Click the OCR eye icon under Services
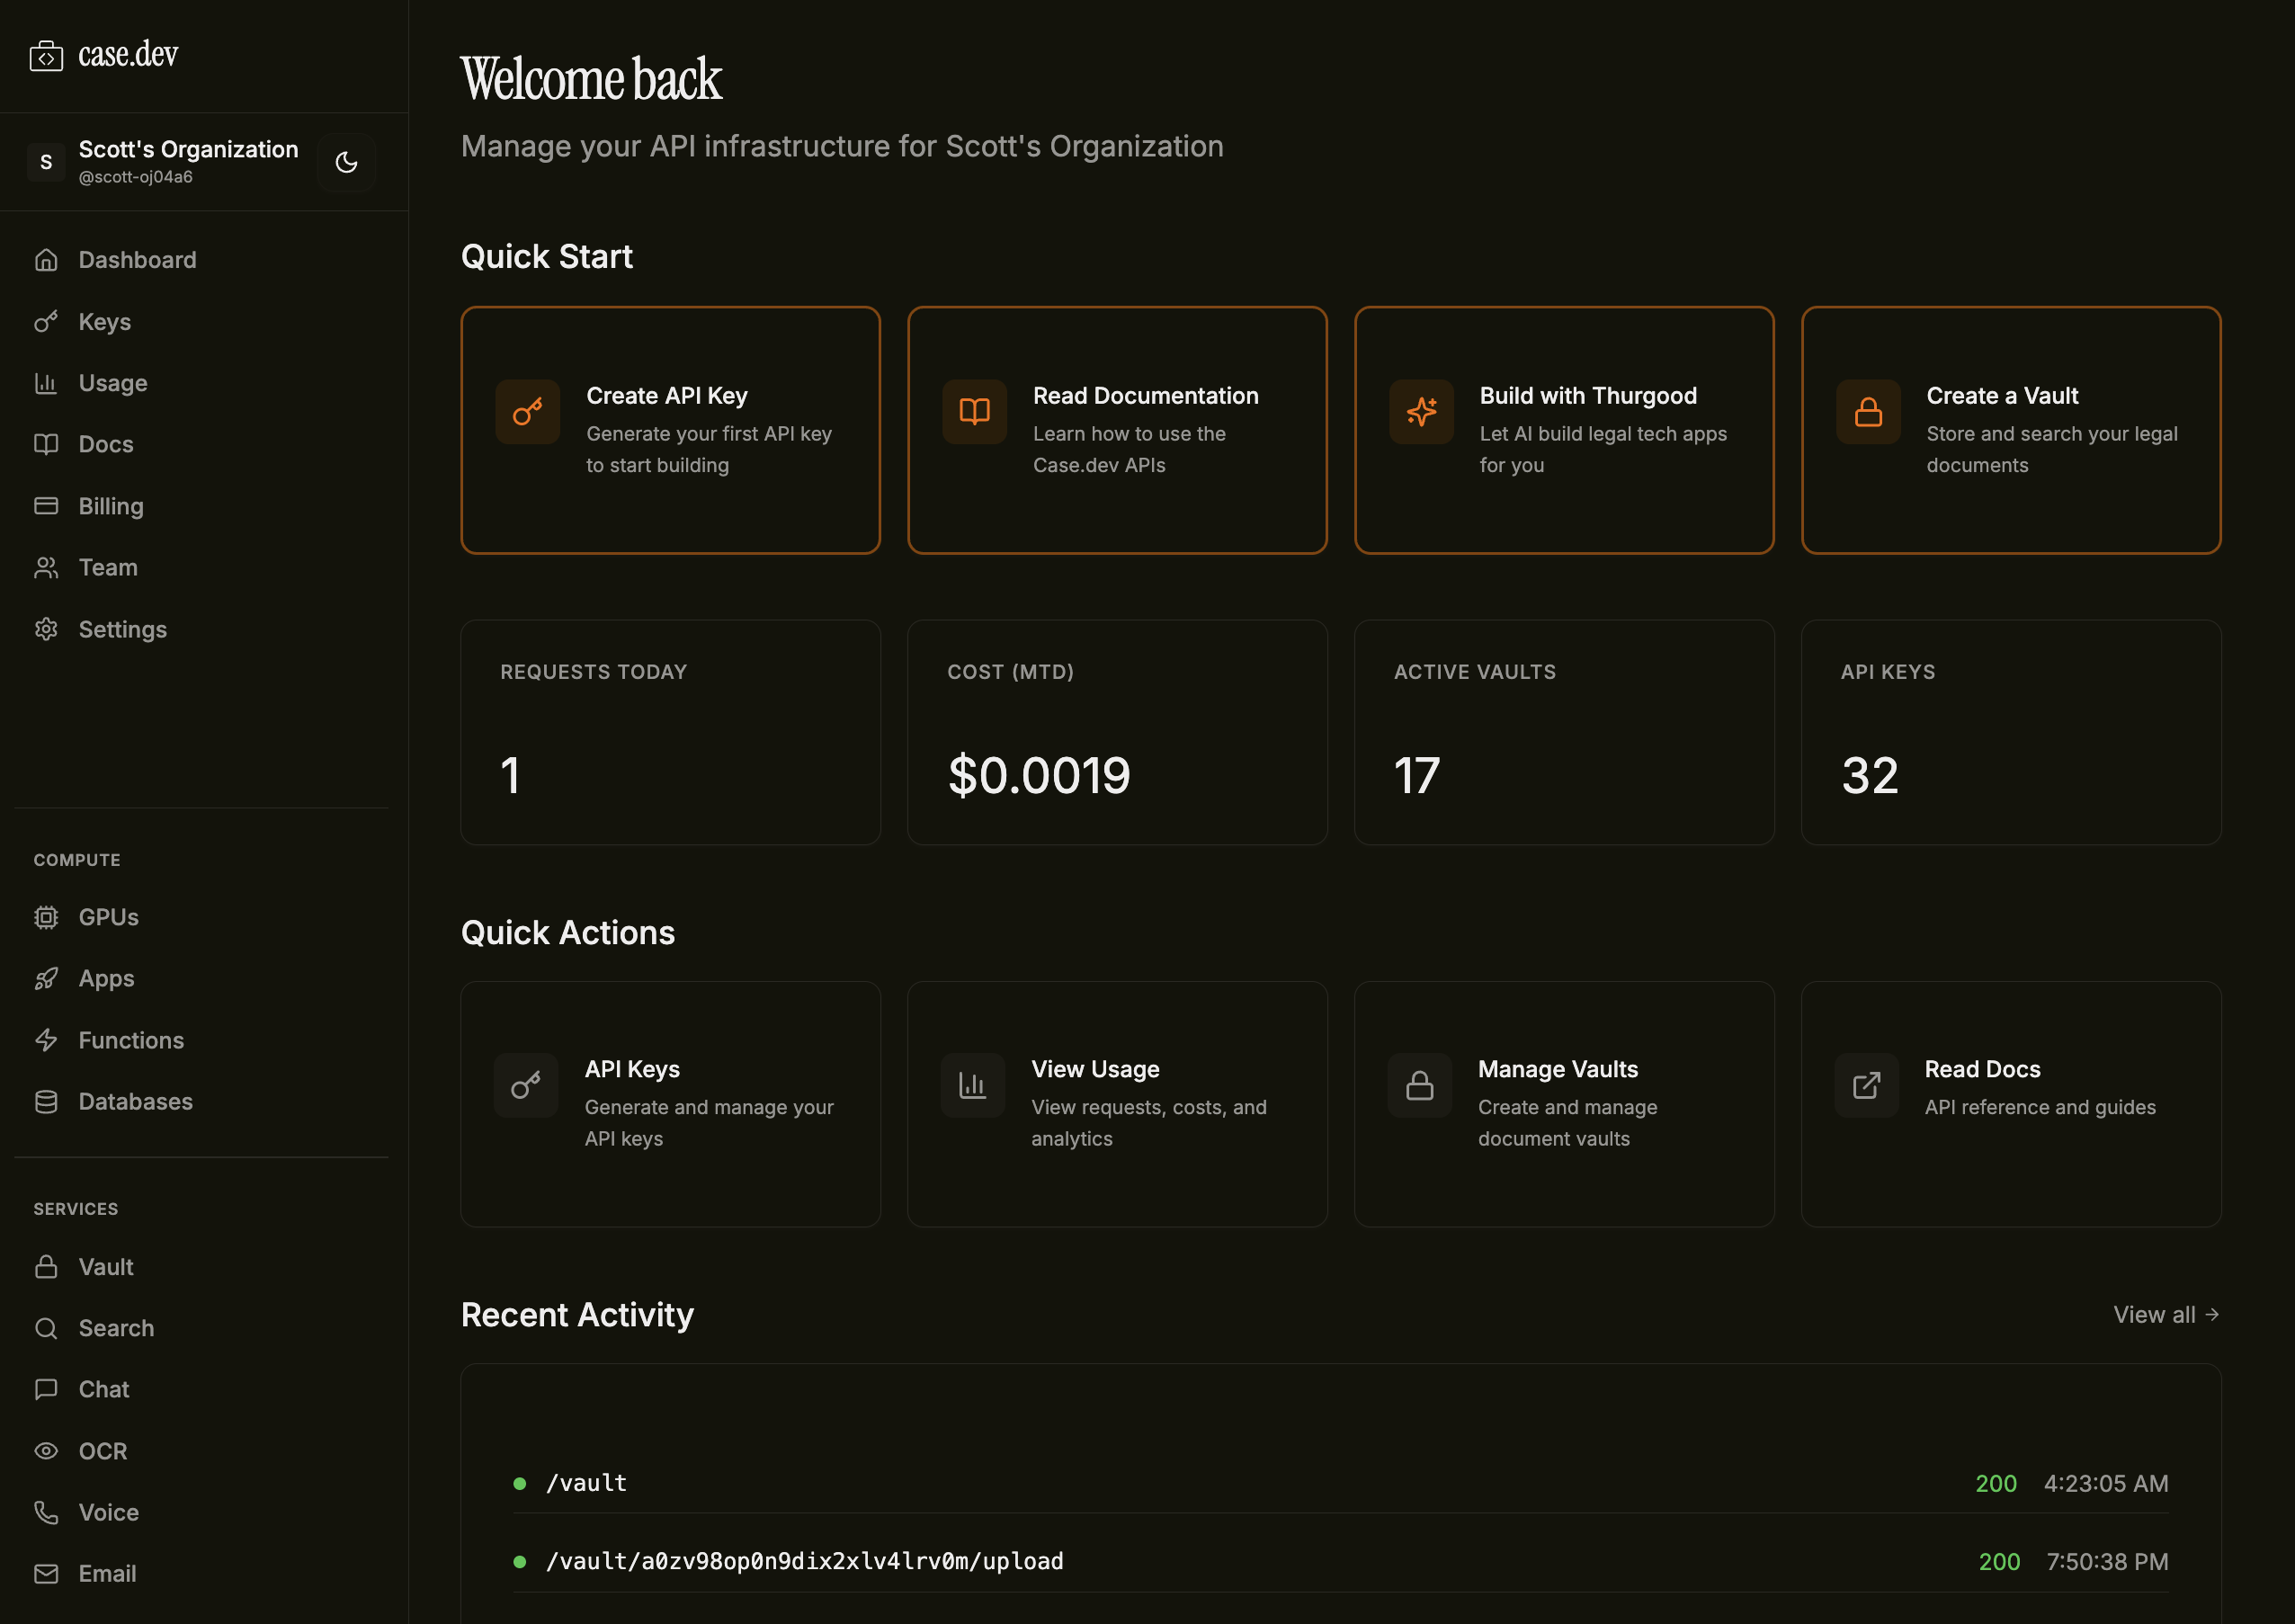This screenshot has height=1624, width=2295. (x=46, y=1450)
